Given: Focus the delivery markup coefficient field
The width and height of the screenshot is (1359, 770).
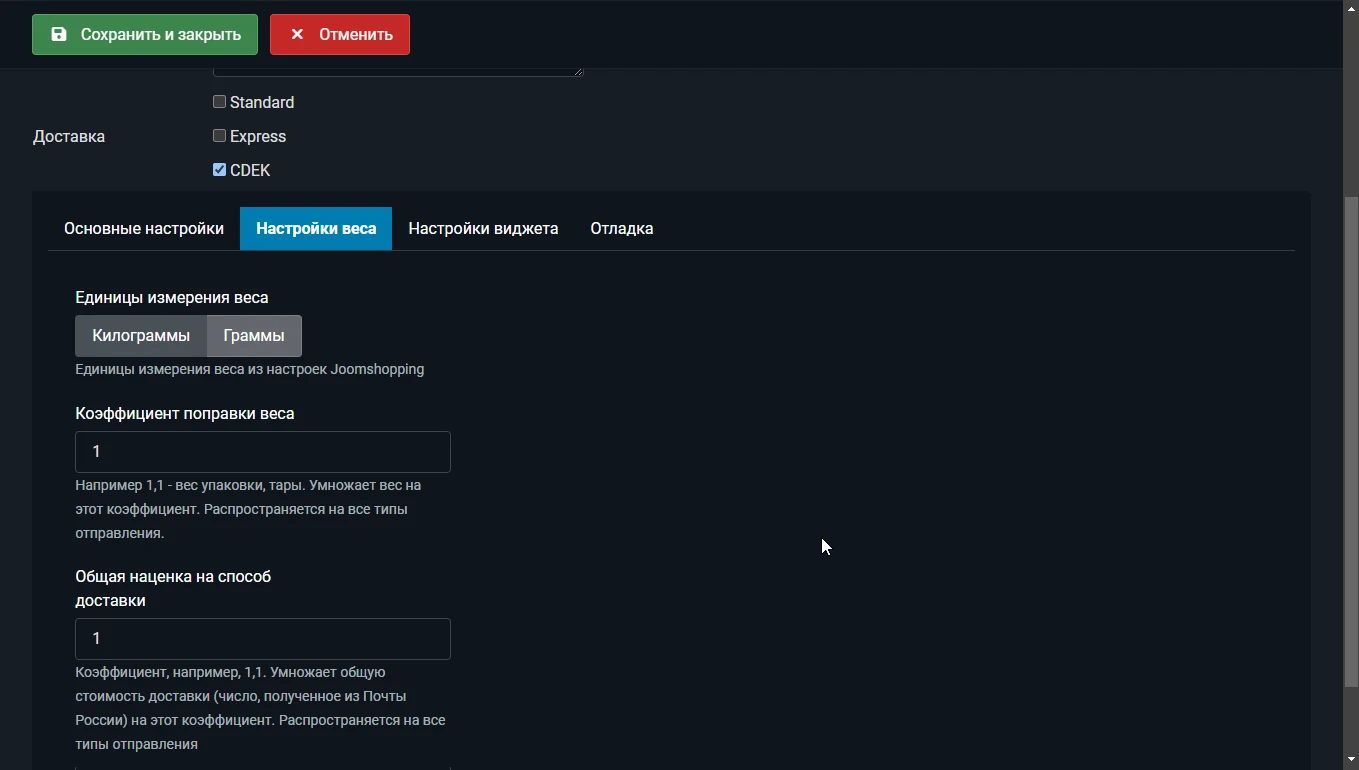Looking at the screenshot, I should (263, 639).
